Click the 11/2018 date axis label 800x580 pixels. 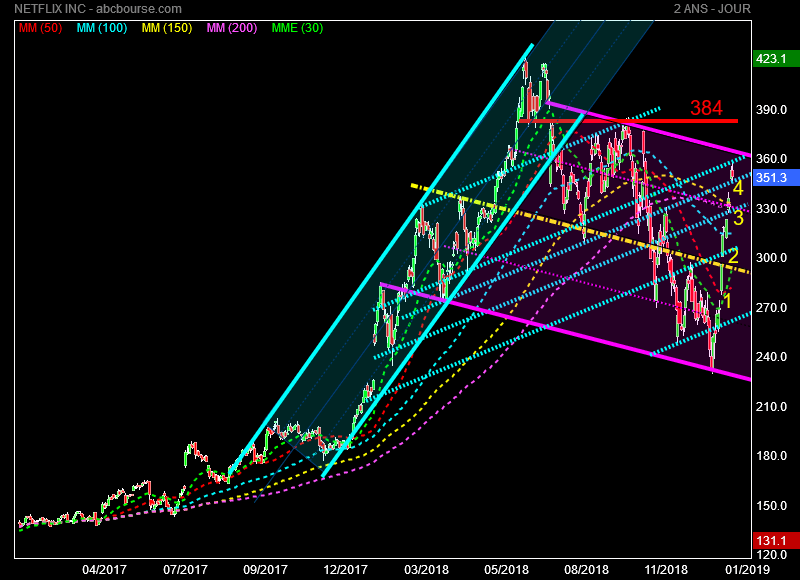click(666, 569)
